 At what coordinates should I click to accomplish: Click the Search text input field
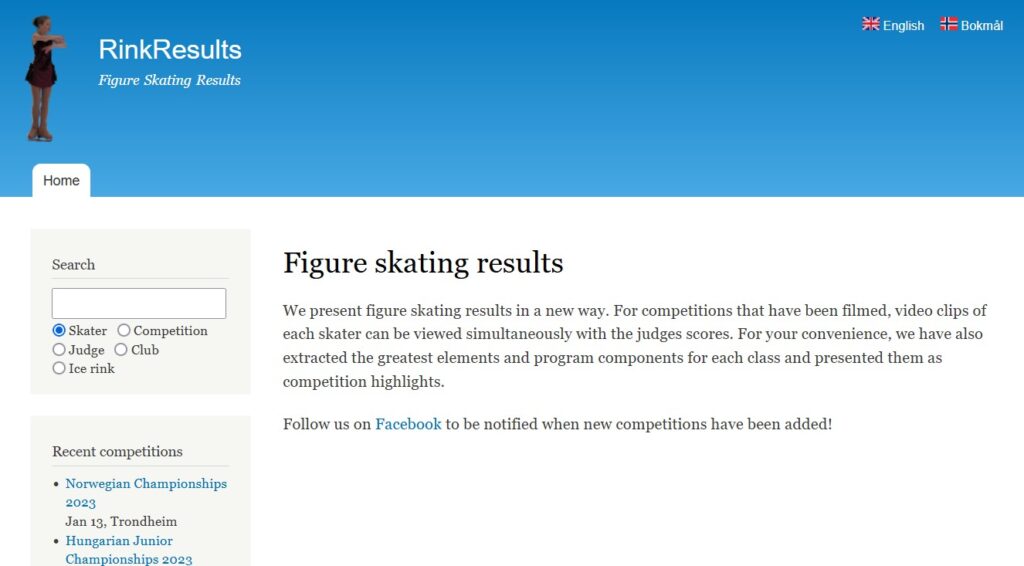click(139, 304)
